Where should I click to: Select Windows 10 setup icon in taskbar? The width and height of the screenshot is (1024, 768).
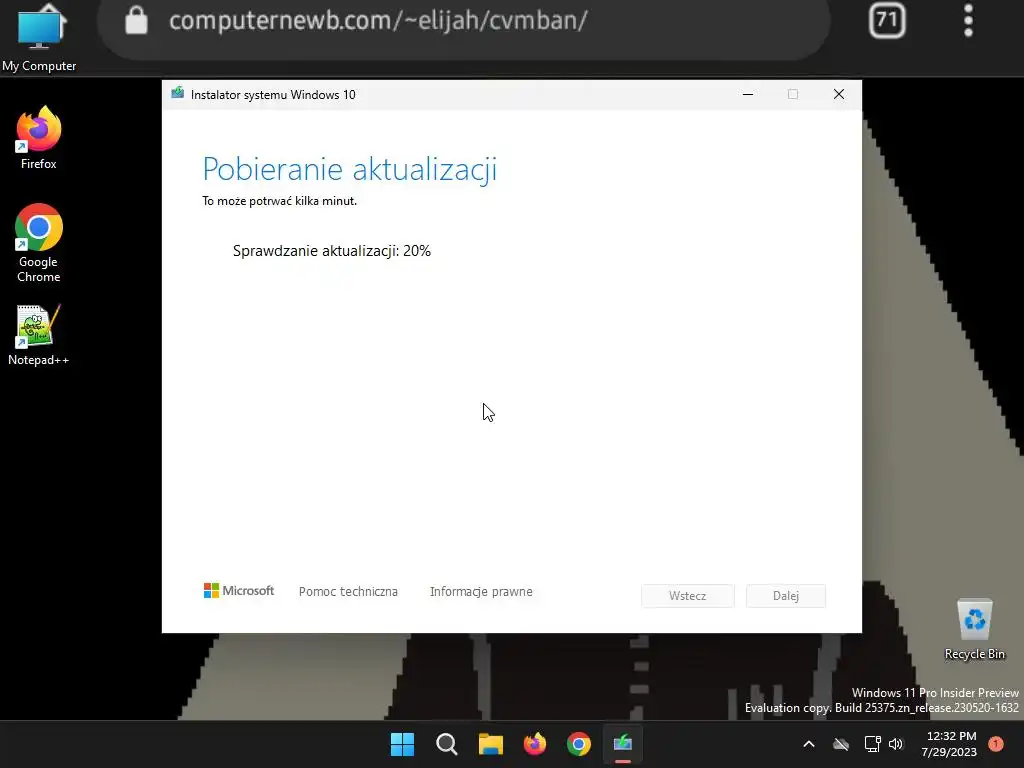click(623, 744)
